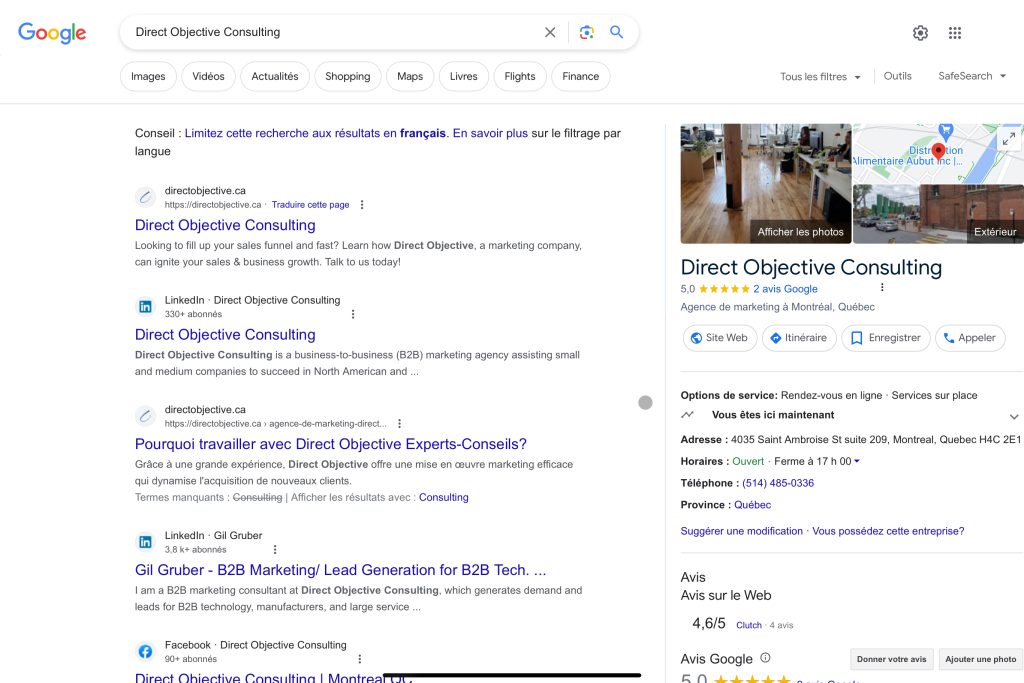Click the Site Web button

click(718, 338)
